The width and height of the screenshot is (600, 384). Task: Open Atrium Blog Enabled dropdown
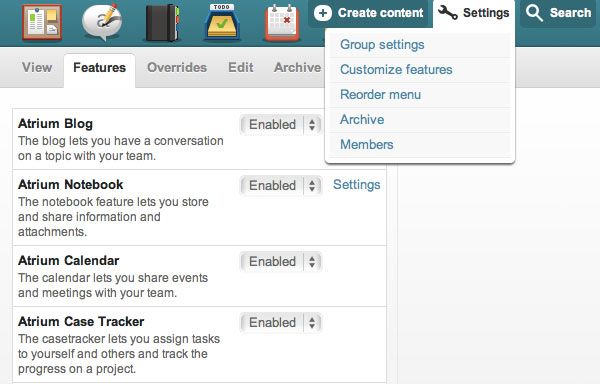[281, 125]
